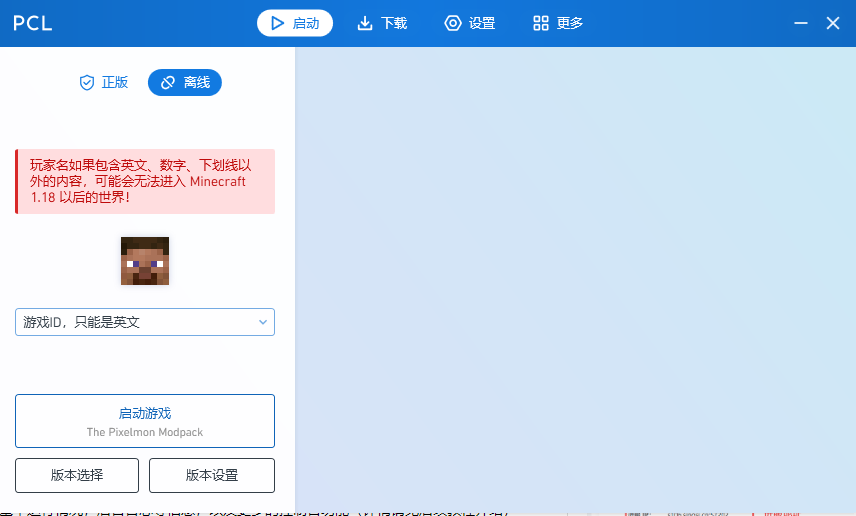Open the 更多 tab
The width and height of the screenshot is (856, 516).
pos(558,23)
